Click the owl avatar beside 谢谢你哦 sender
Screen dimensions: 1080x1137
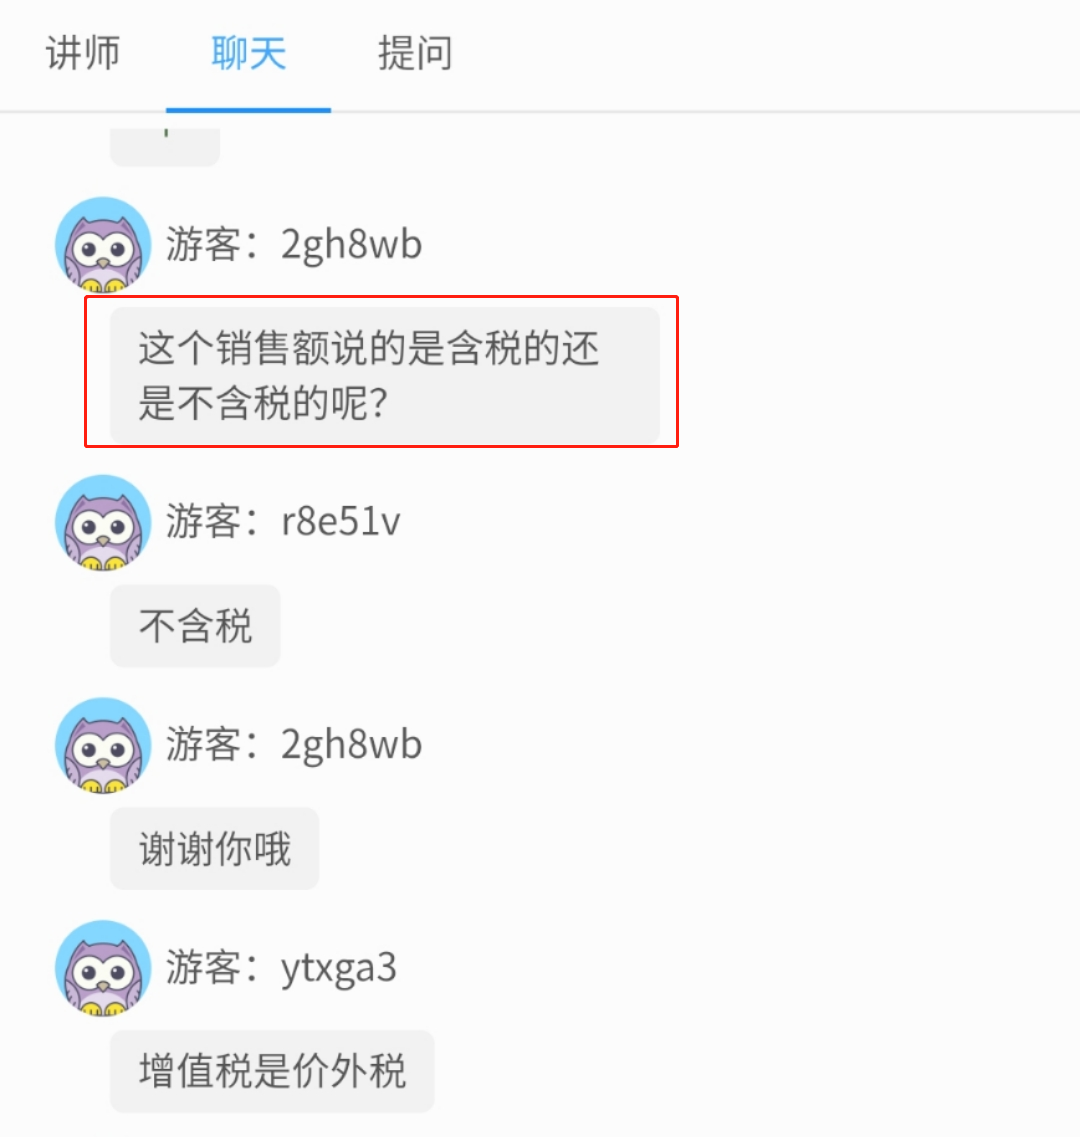(x=103, y=745)
